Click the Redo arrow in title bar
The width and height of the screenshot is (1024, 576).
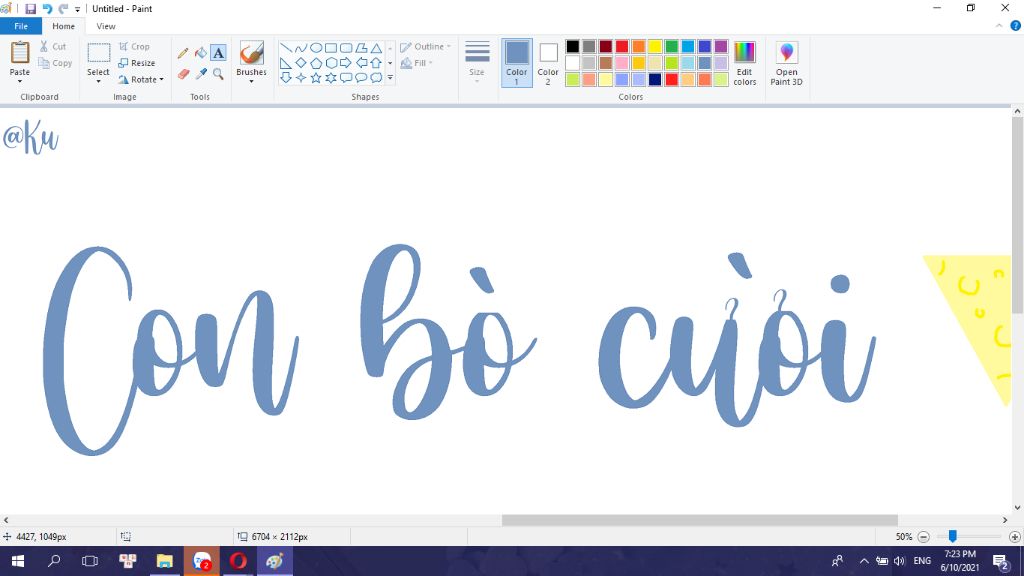pos(63,8)
